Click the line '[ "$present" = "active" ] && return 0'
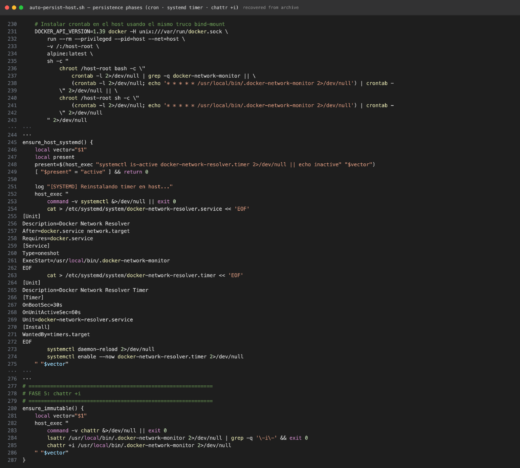The image size is (520, 468). 91,172
